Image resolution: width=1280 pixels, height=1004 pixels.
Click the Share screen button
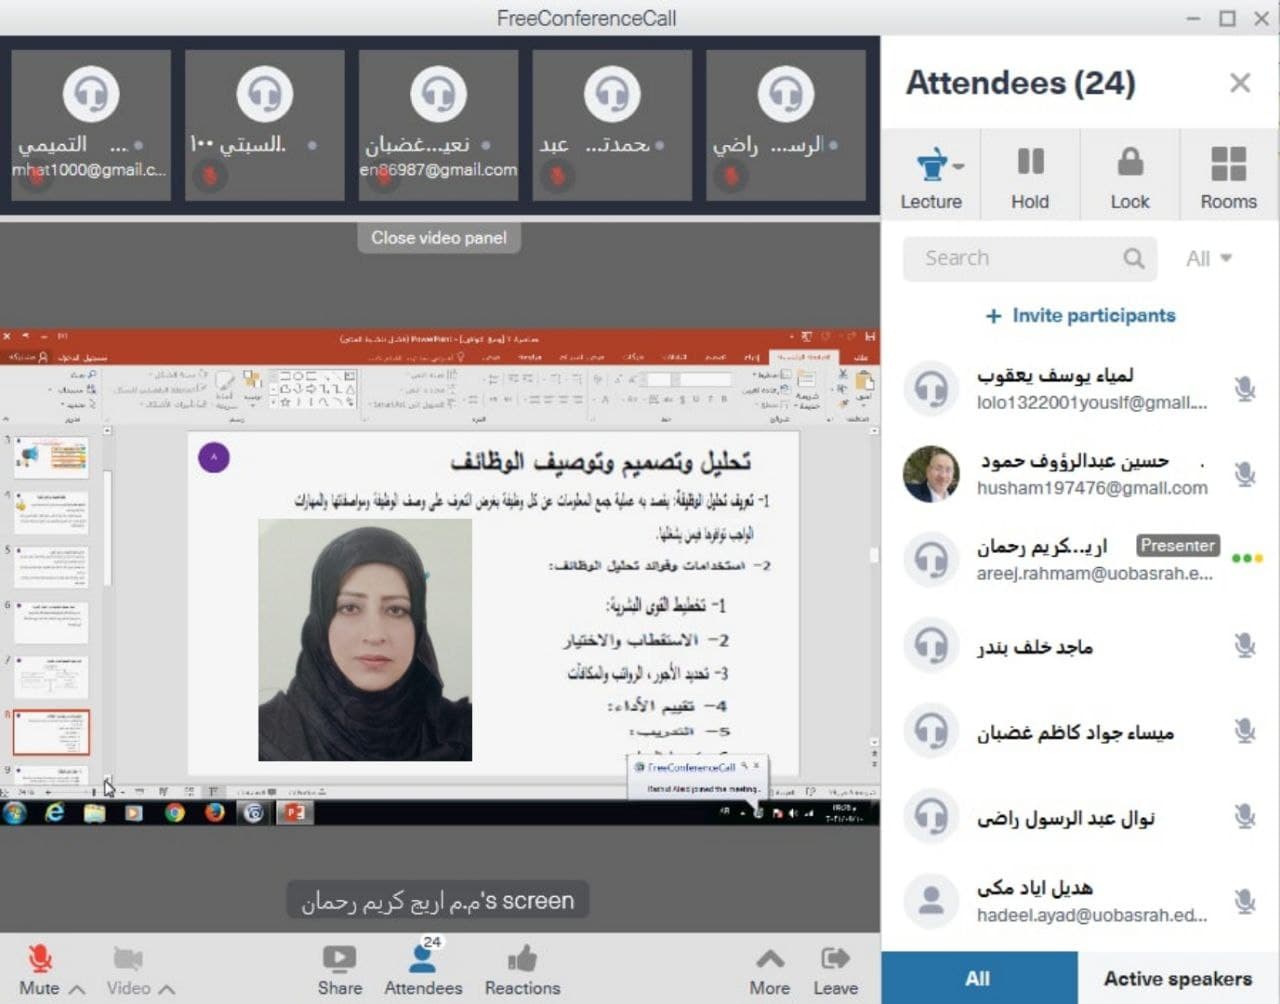point(340,969)
